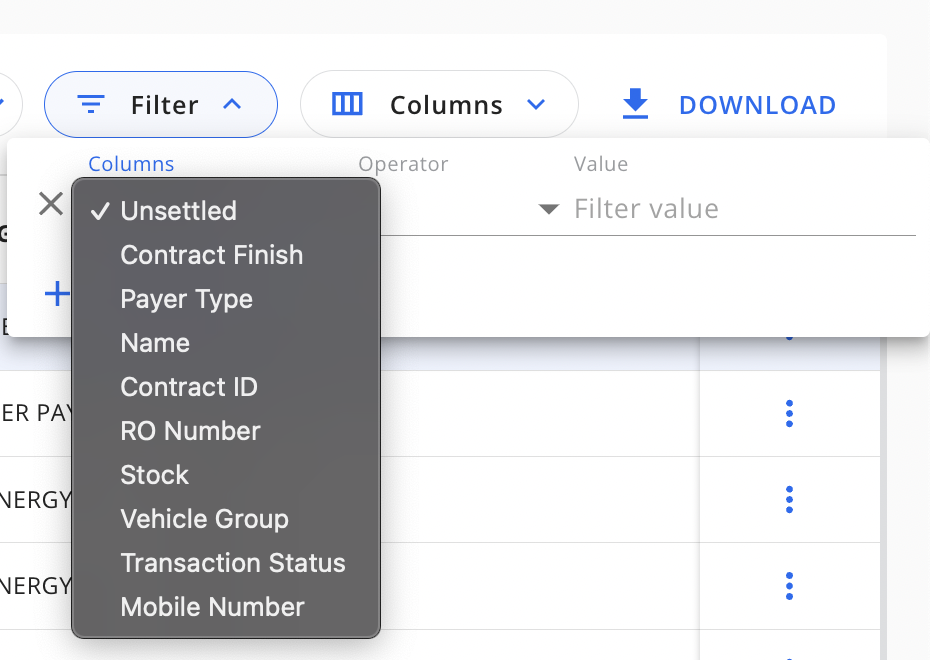The height and width of the screenshot is (660, 930).
Task: Click the DOWNLOAD button
Action: (729, 105)
